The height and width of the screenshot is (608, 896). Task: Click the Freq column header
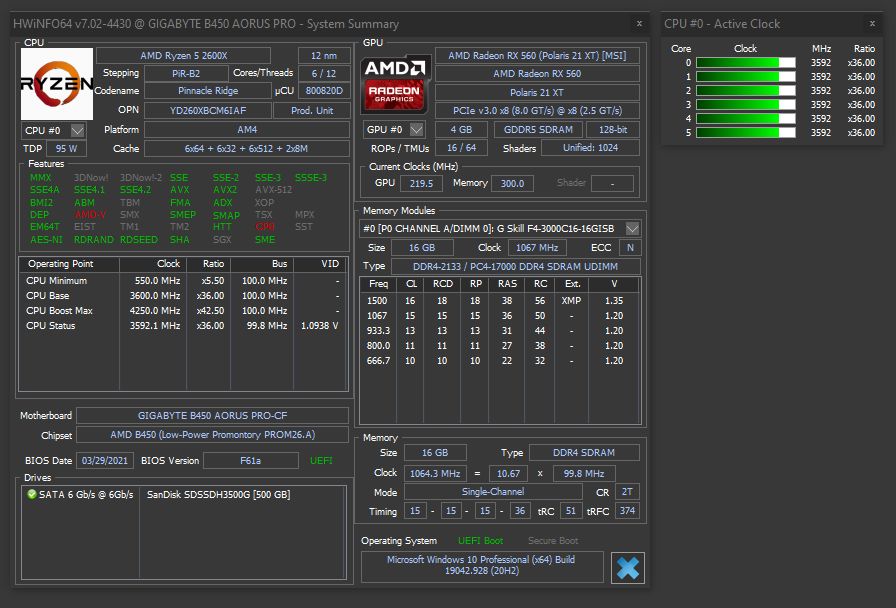[378, 284]
